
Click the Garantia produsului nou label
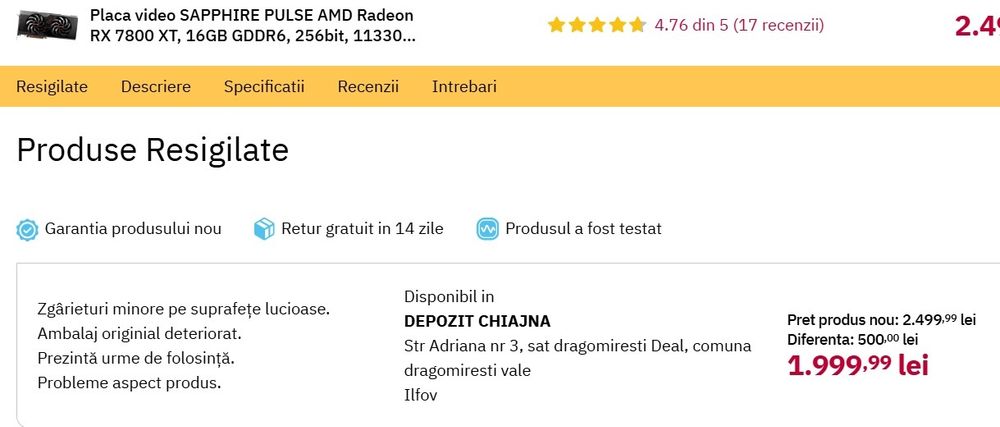point(133,229)
